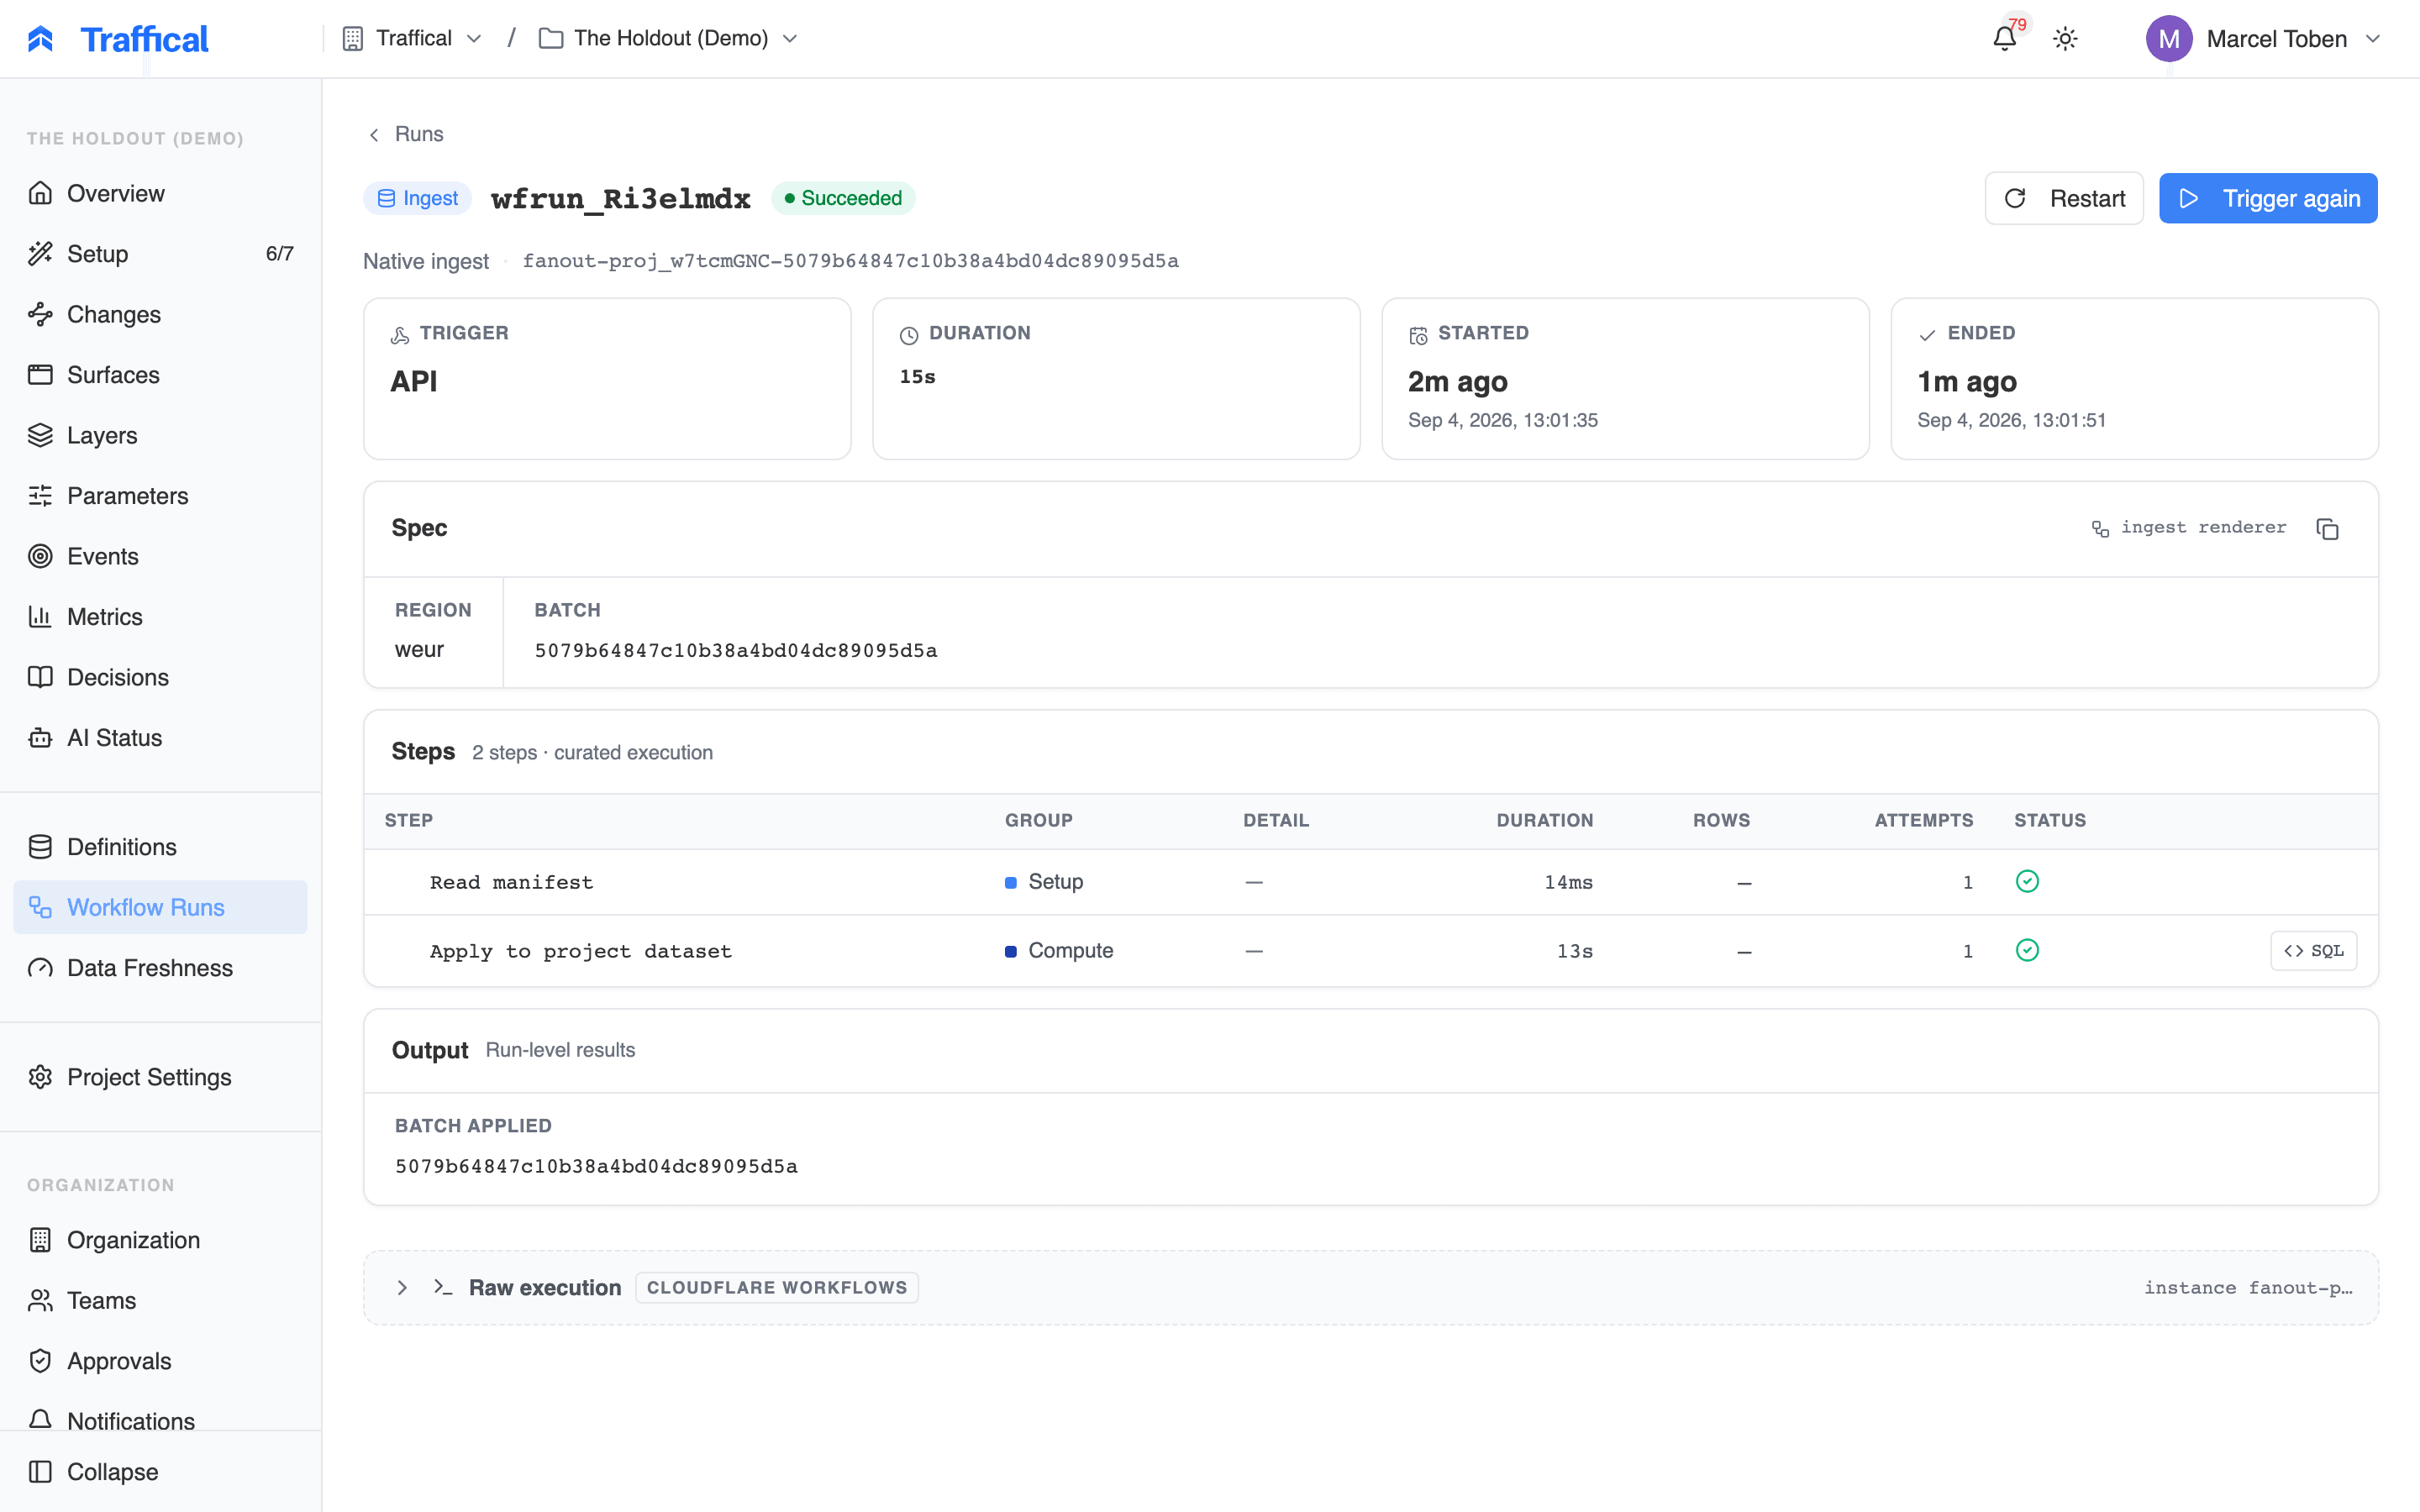Click the Spec batch hash value
The height and width of the screenshot is (1512, 2420).
(x=735, y=651)
